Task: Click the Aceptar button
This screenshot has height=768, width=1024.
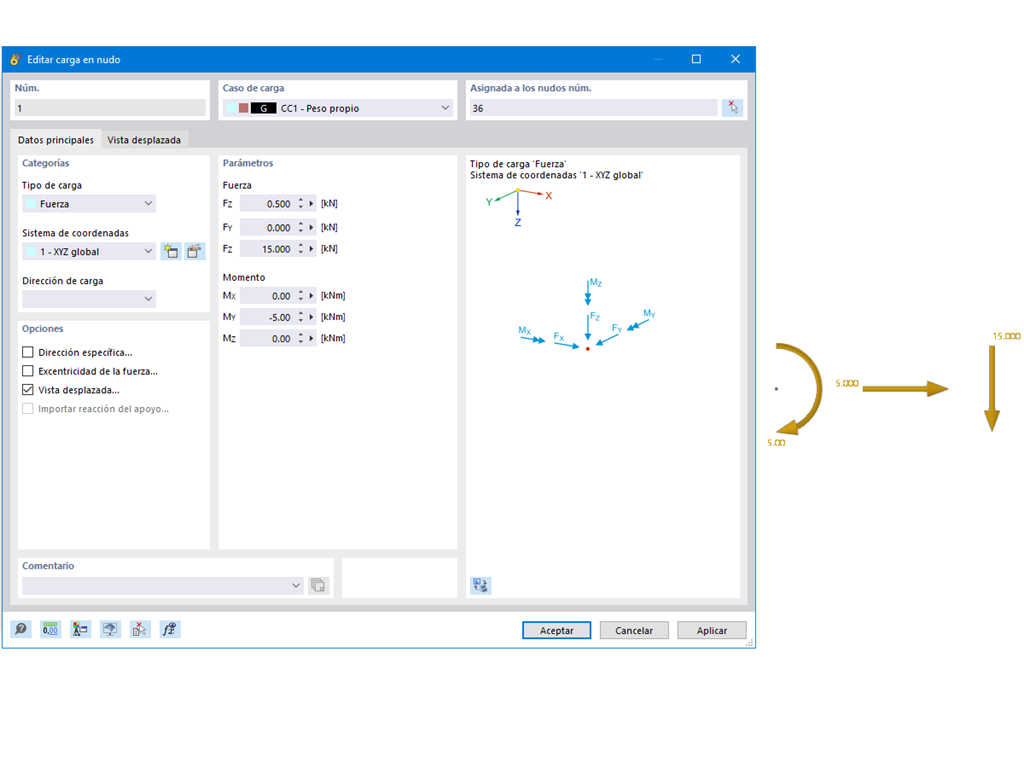Action: 556,630
